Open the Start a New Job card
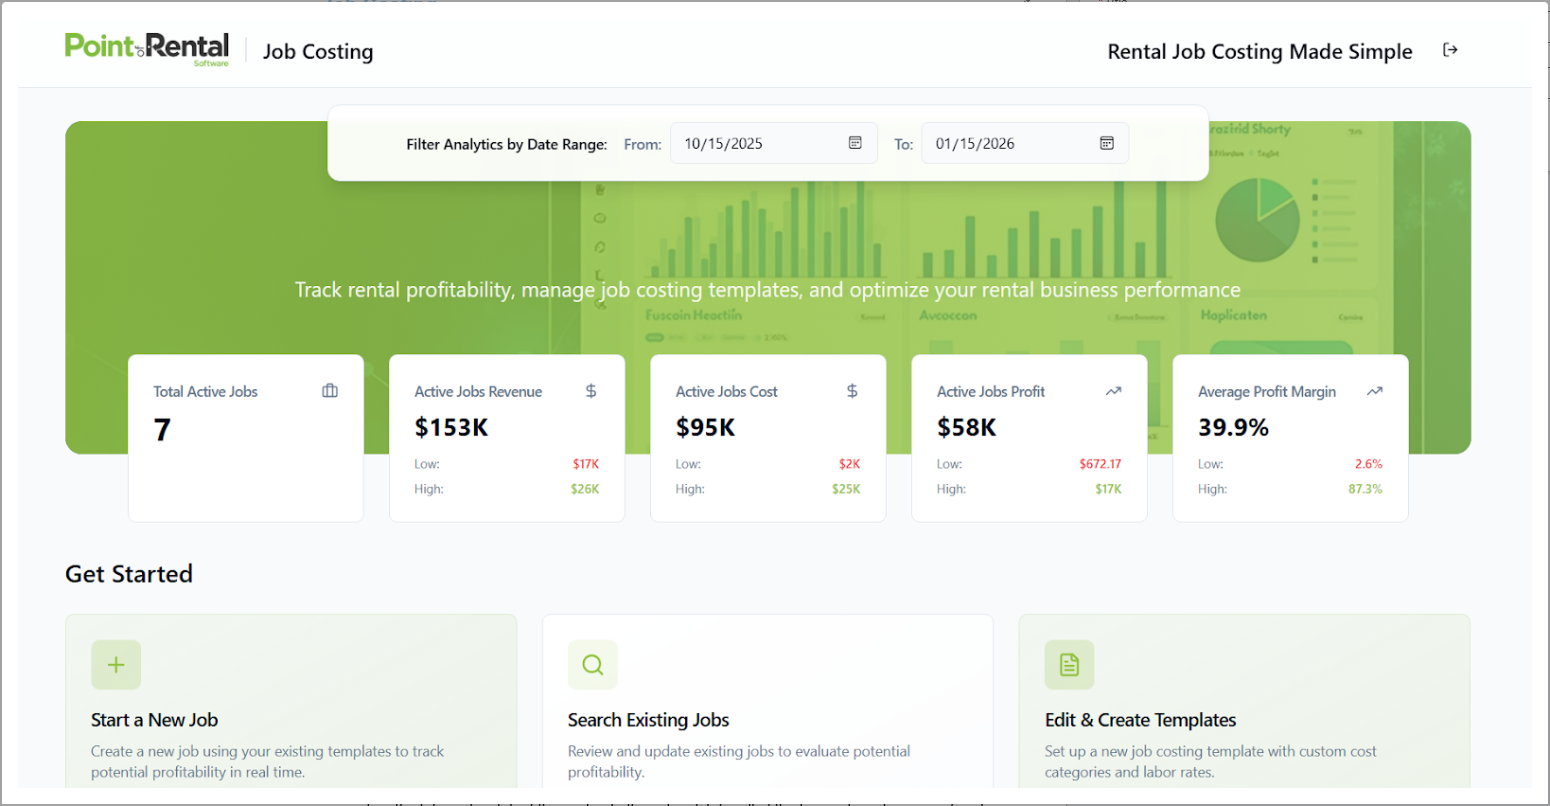This screenshot has width=1550, height=806. pos(291,720)
